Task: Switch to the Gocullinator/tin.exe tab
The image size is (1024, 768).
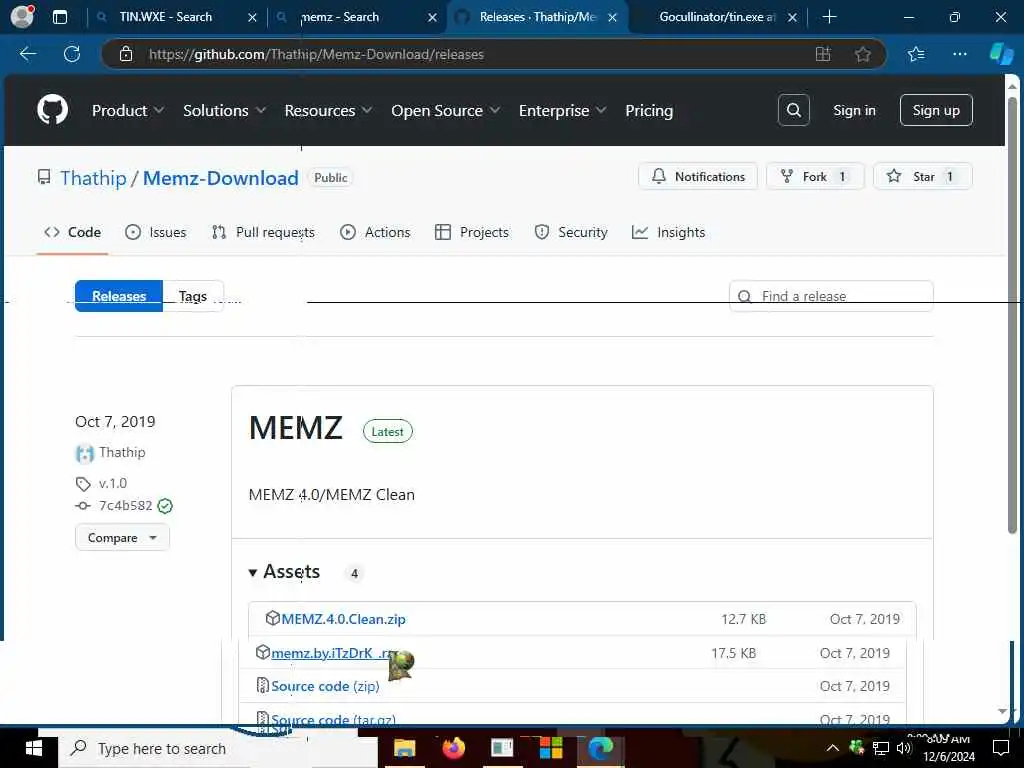Action: point(717,17)
